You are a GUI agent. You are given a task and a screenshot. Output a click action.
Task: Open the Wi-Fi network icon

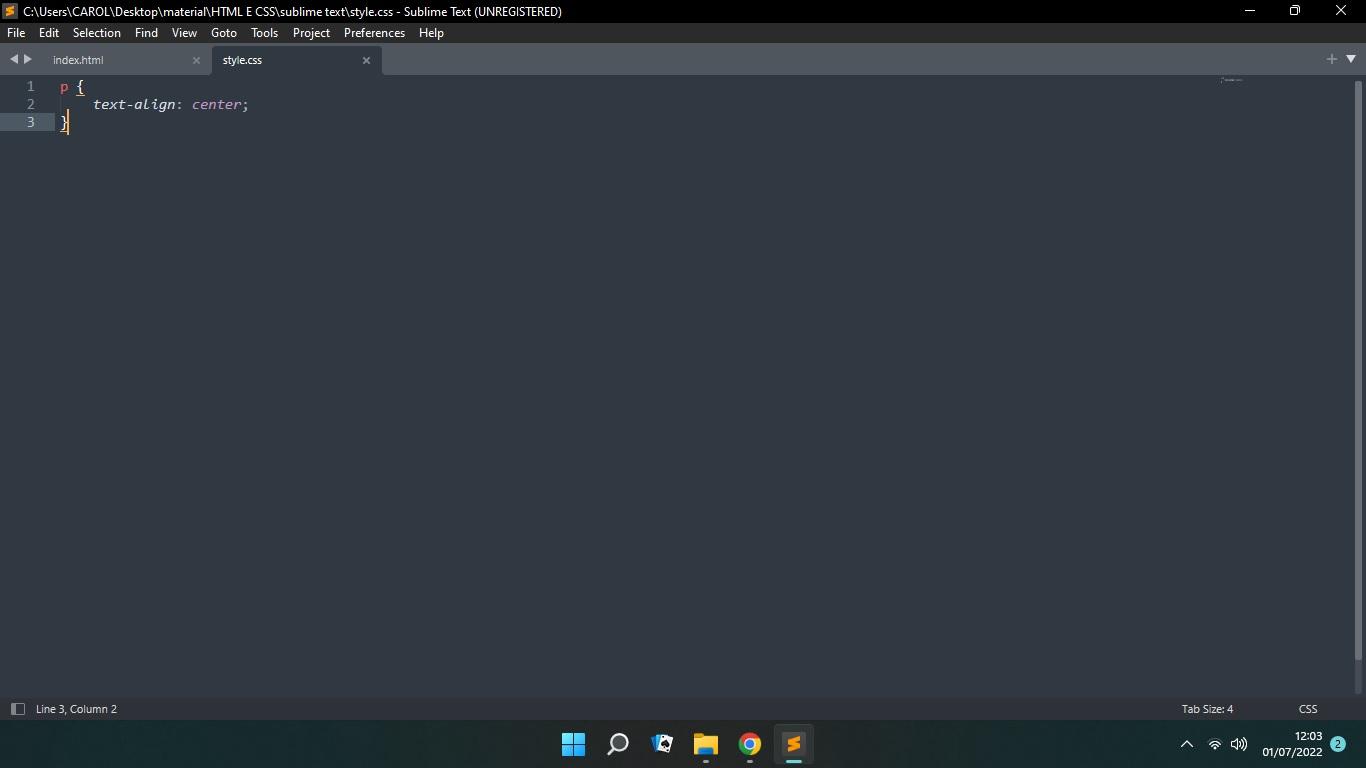pos(1215,744)
